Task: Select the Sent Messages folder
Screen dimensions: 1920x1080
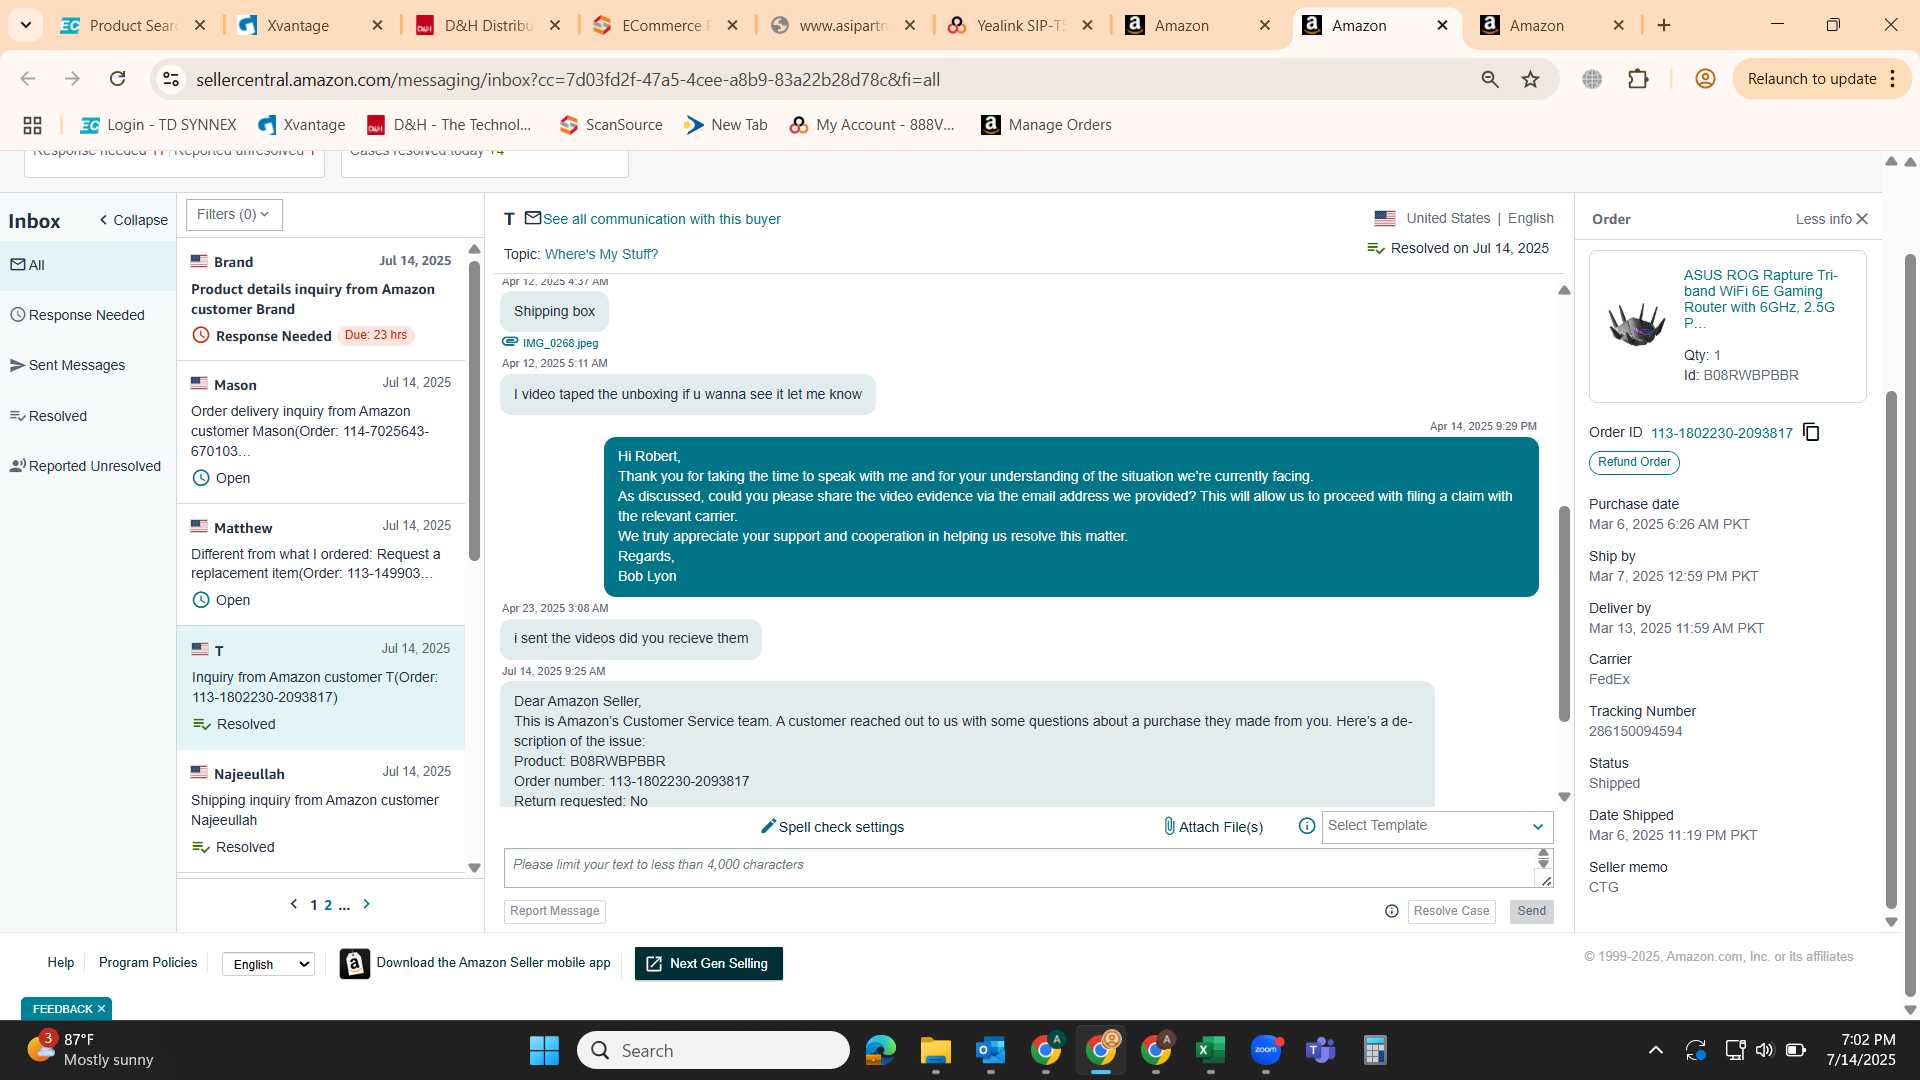Action: (x=88, y=365)
